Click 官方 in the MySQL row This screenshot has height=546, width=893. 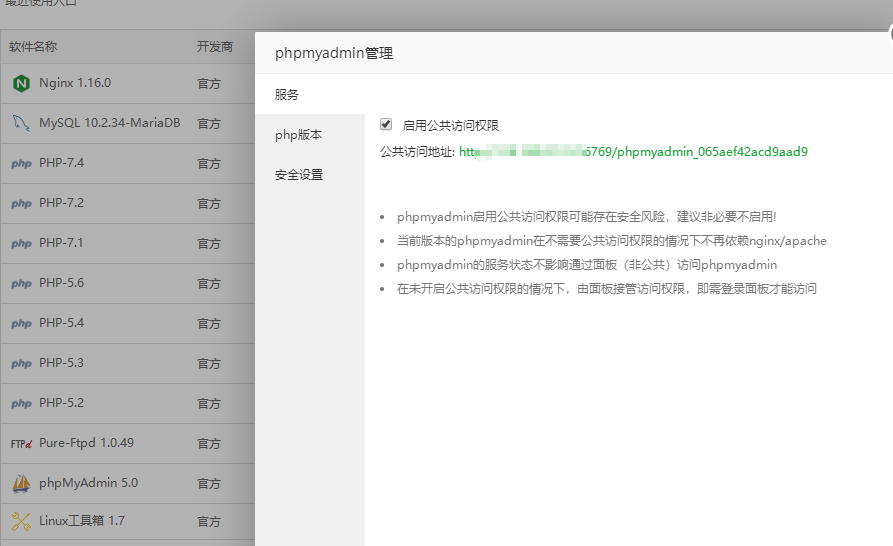[208, 124]
